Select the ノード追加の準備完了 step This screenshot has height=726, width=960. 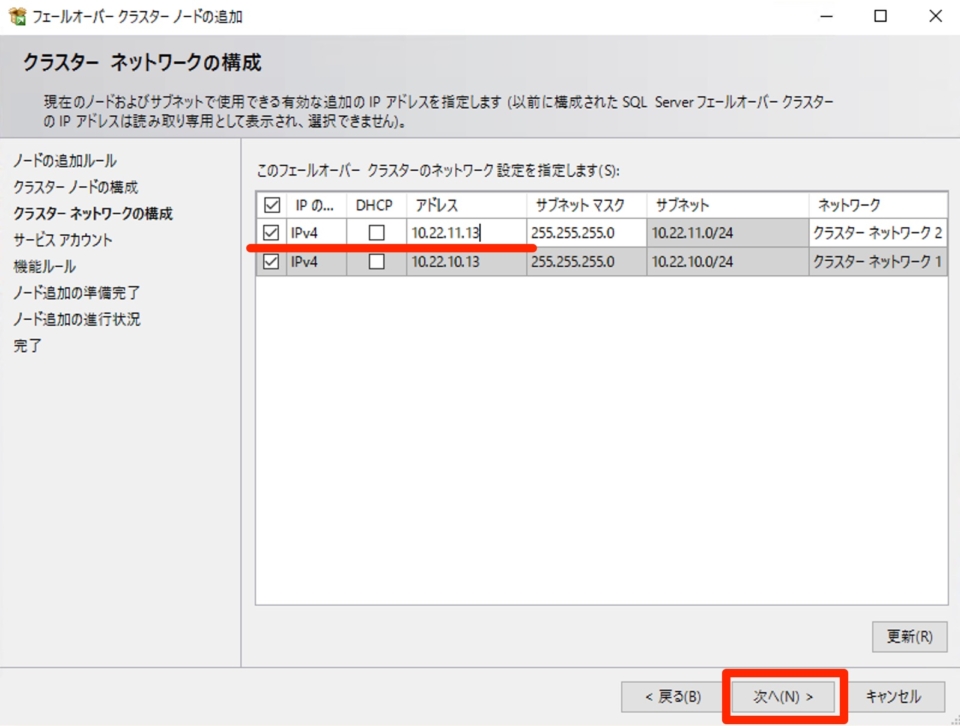(x=77, y=293)
